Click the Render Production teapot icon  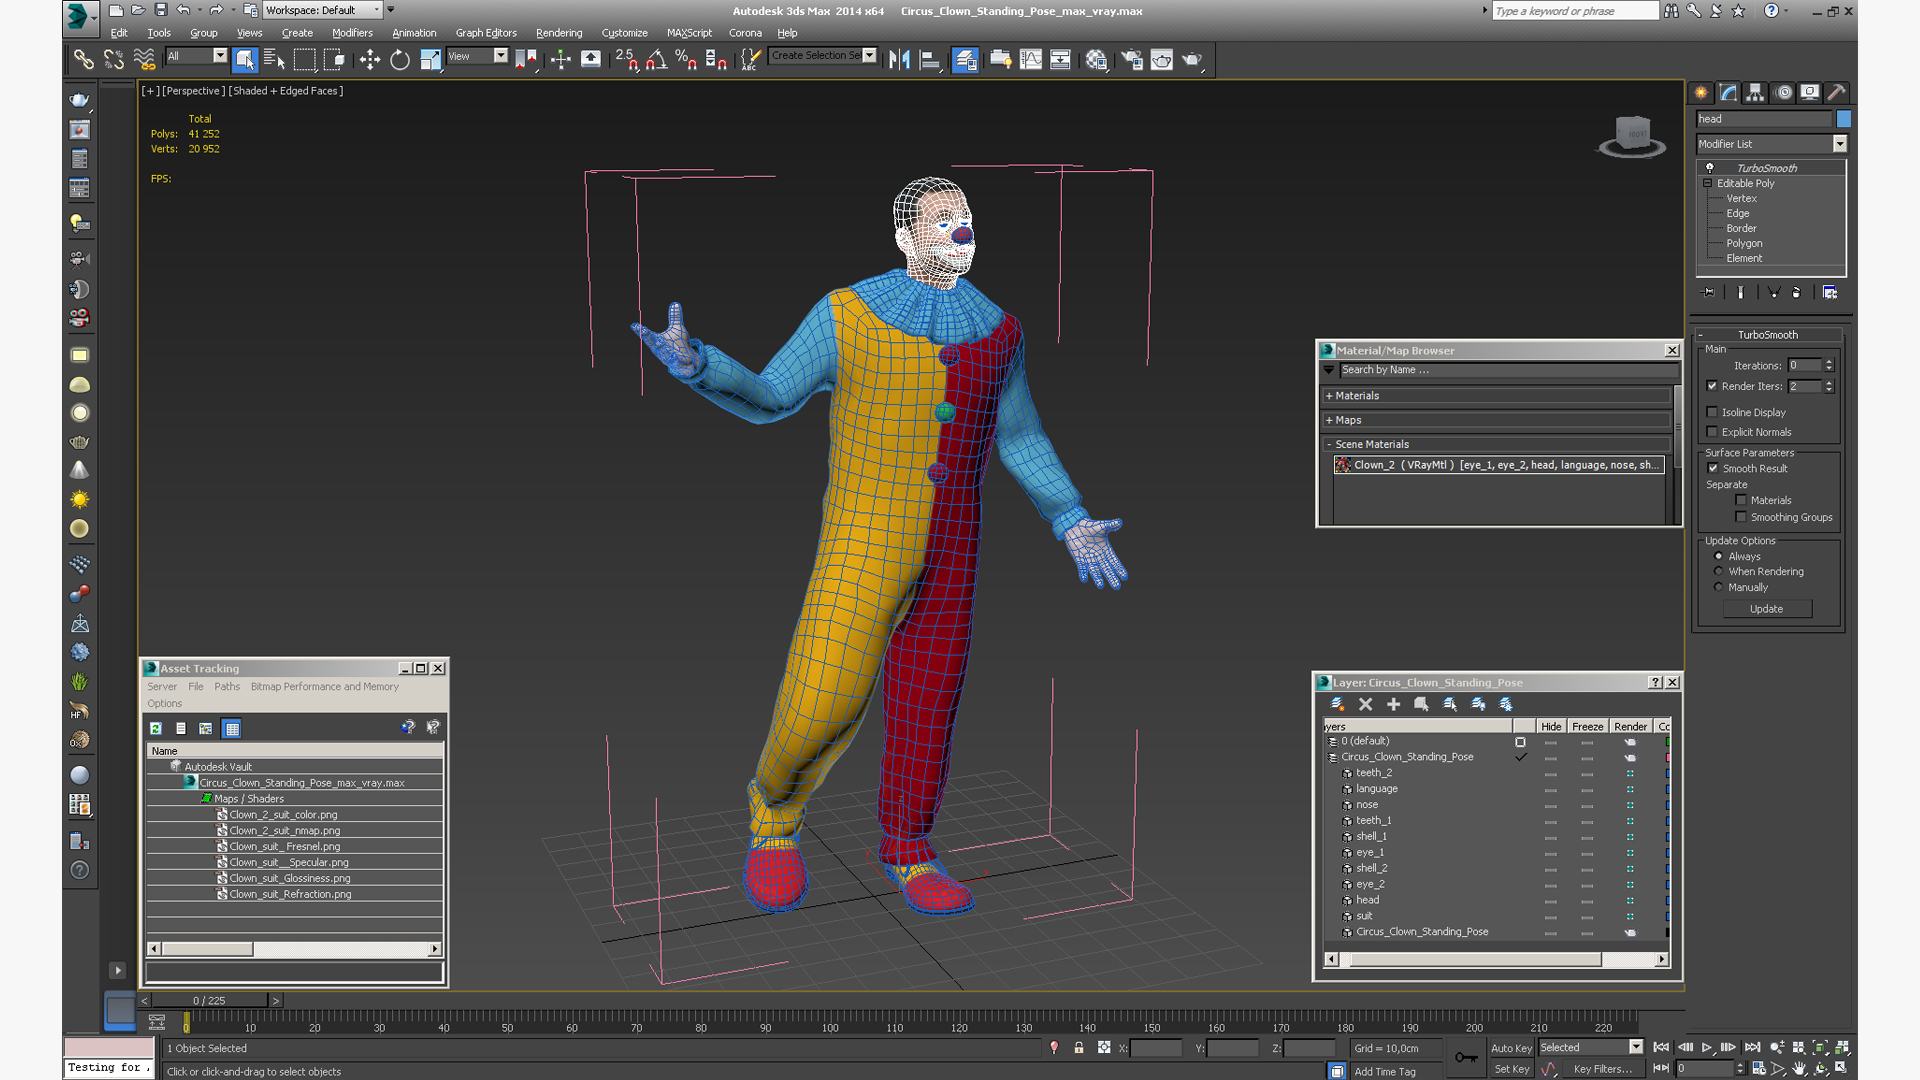[x=1192, y=60]
